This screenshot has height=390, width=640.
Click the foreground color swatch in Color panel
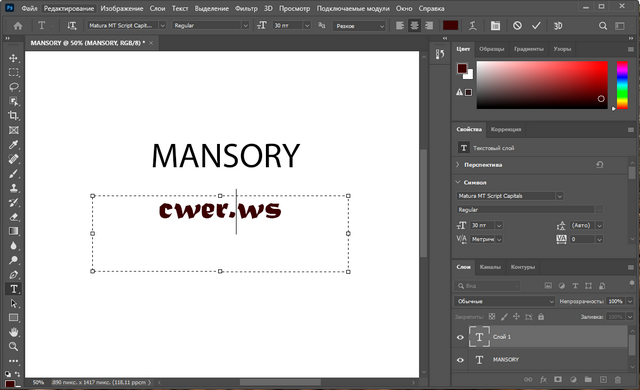pos(462,69)
